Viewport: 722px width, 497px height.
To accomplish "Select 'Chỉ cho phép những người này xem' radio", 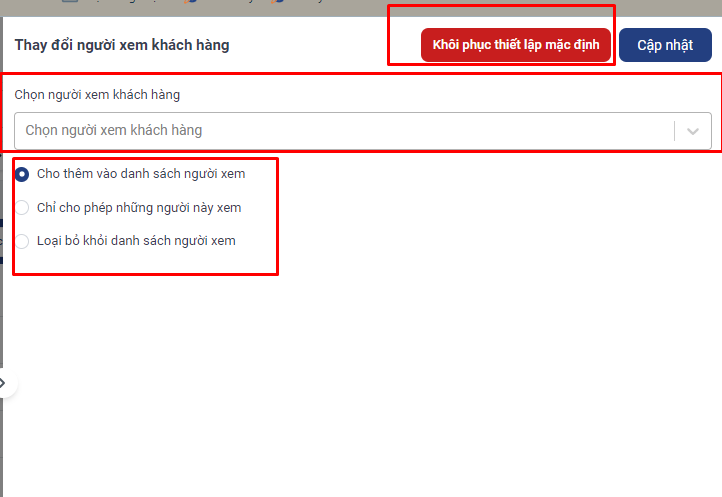I will click(x=22, y=208).
